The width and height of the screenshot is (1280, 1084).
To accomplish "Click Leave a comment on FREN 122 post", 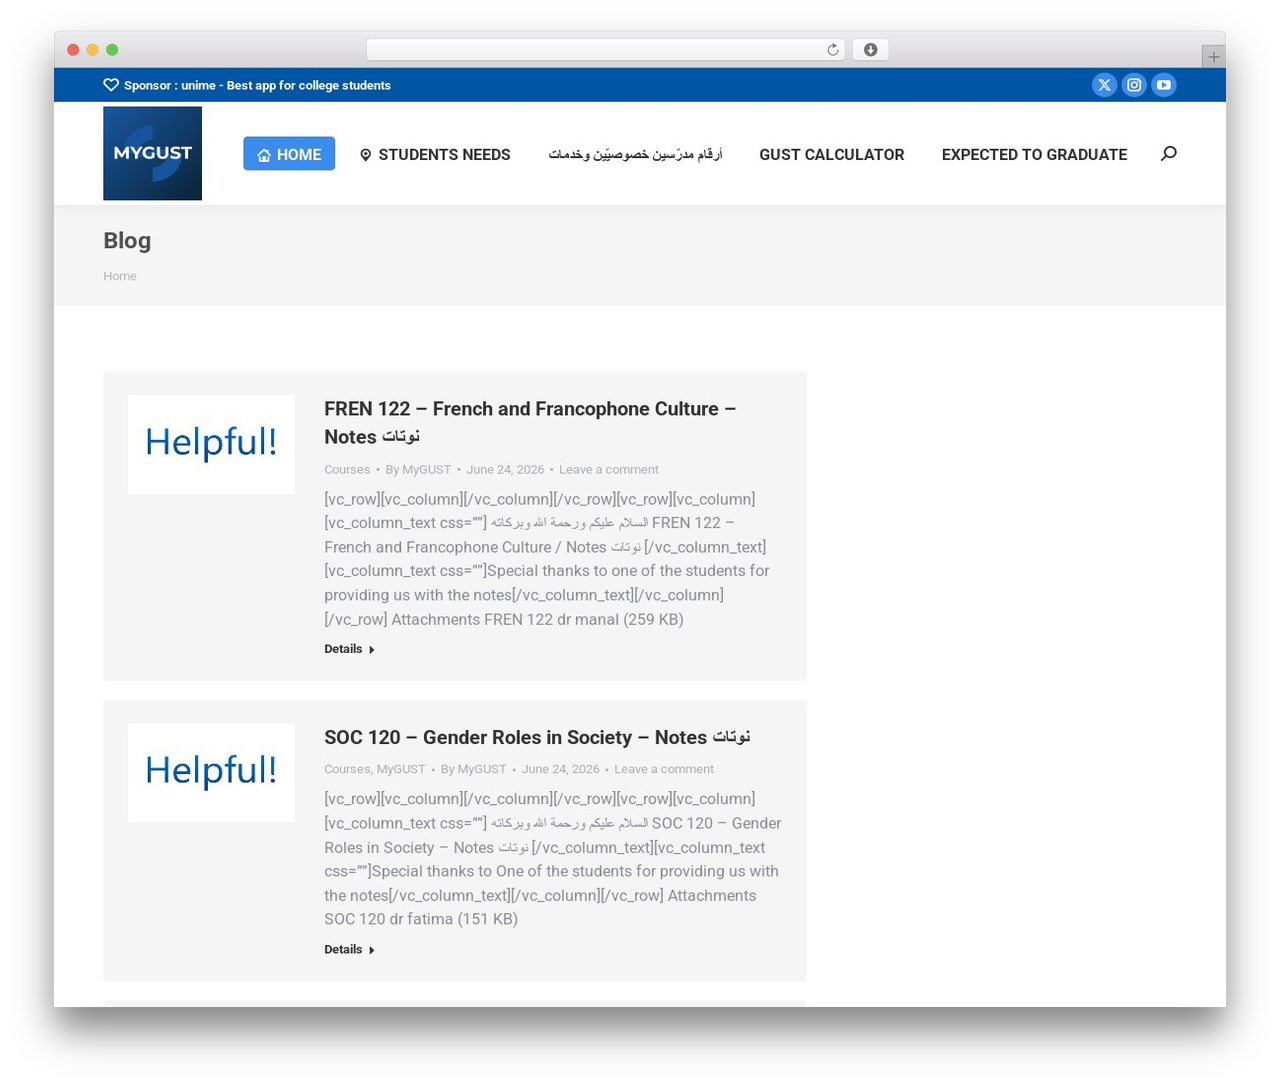I will point(609,469).
